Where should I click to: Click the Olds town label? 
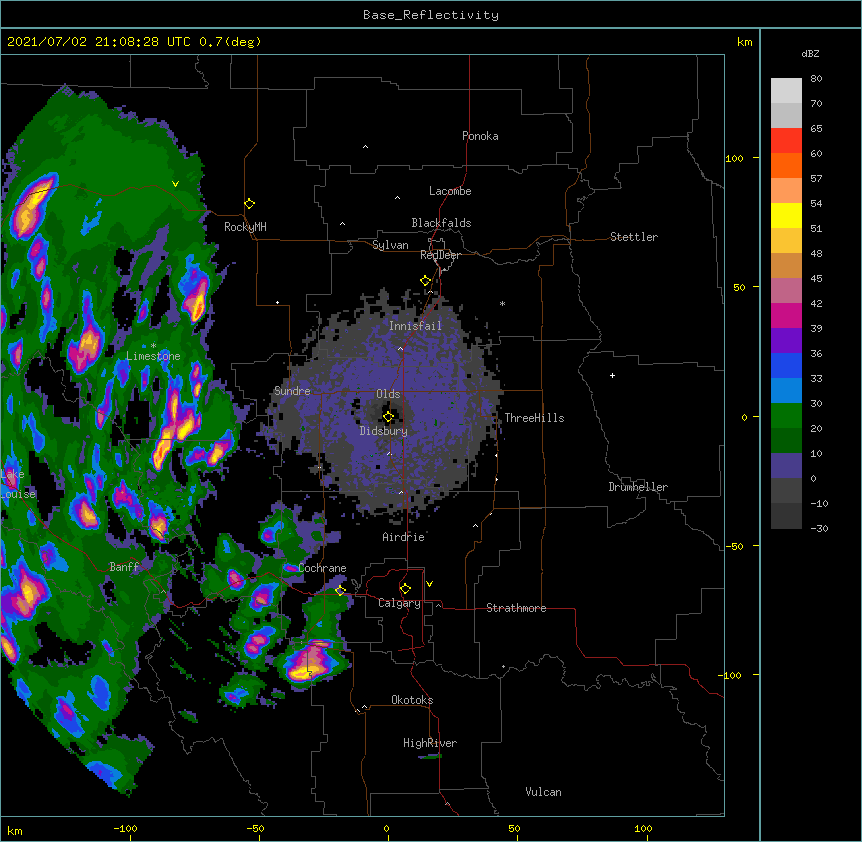click(x=388, y=394)
